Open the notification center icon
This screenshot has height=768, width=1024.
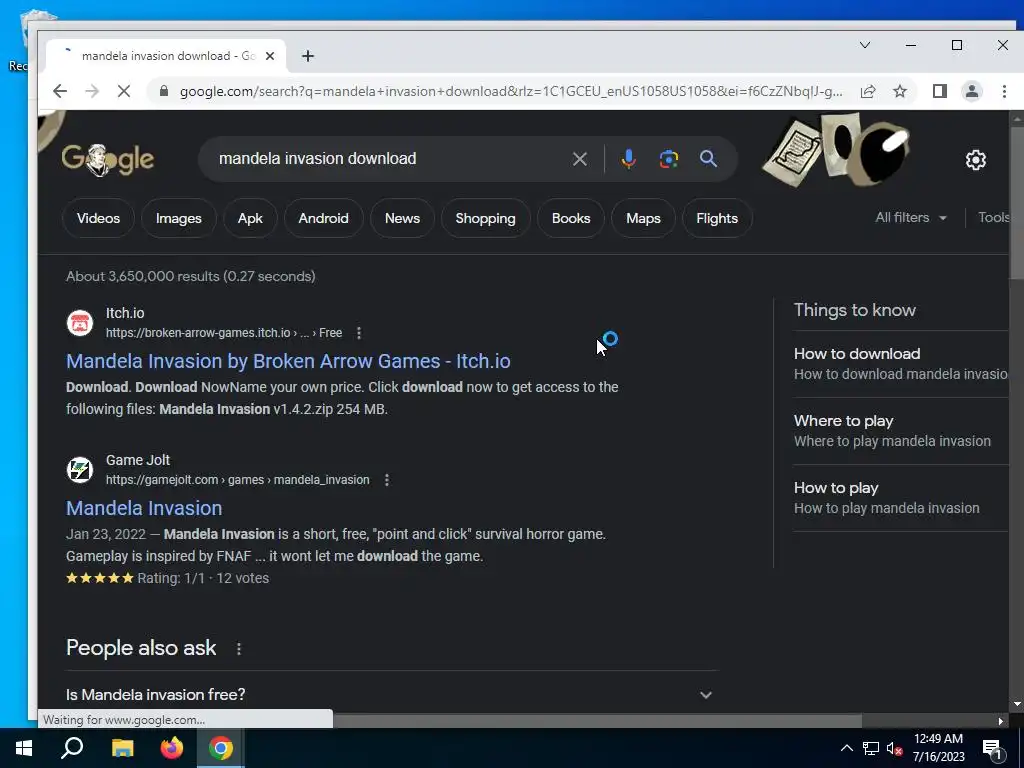992,750
